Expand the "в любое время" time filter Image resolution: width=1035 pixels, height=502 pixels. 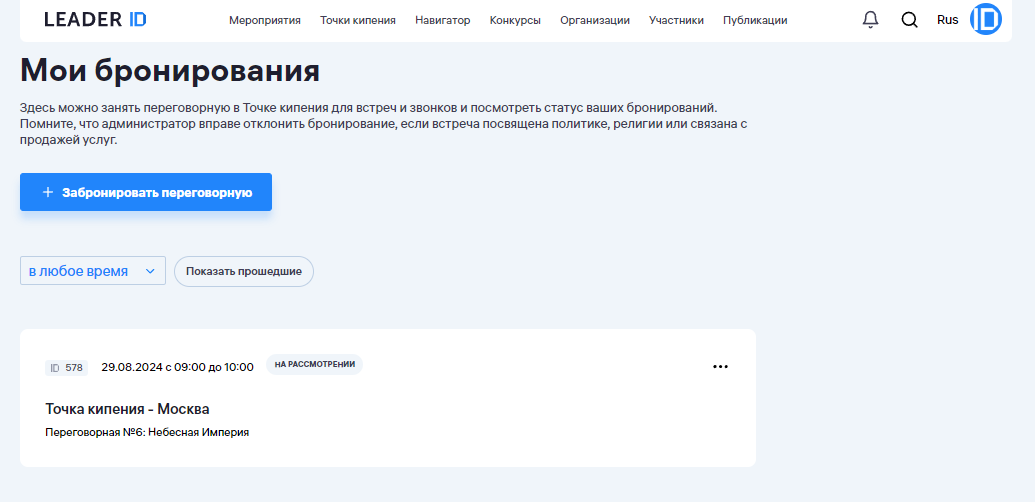coord(92,271)
